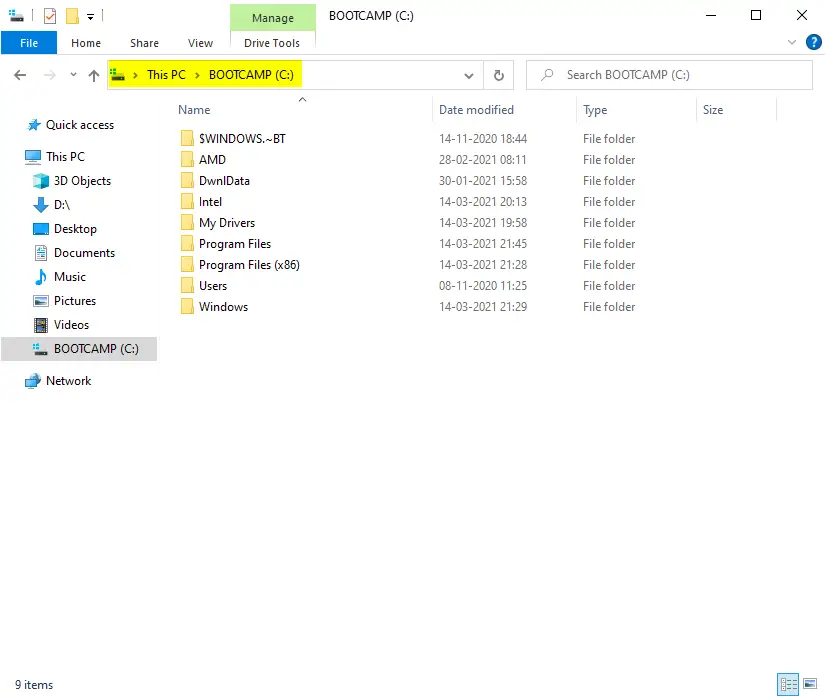This screenshot has height=697, width=826.
Task: Click the Videos film strip icon
Action: (x=41, y=325)
